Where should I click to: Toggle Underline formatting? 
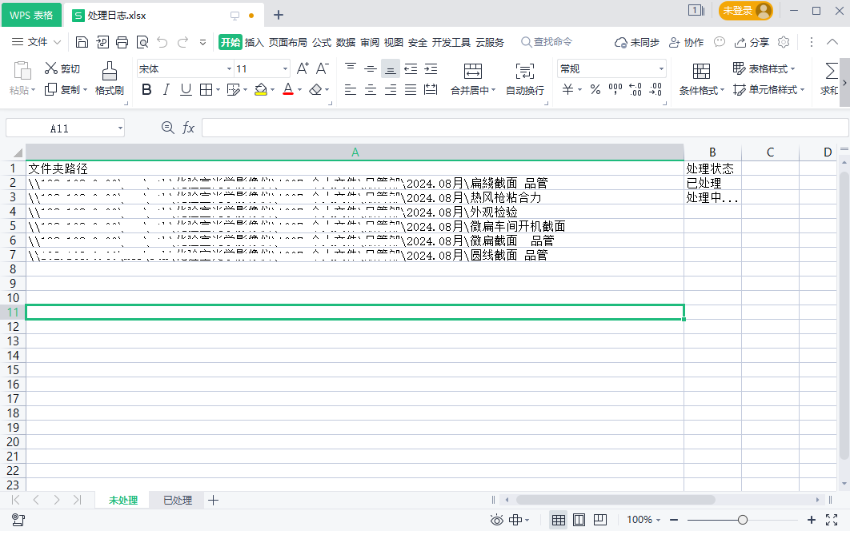coord(186,90)
